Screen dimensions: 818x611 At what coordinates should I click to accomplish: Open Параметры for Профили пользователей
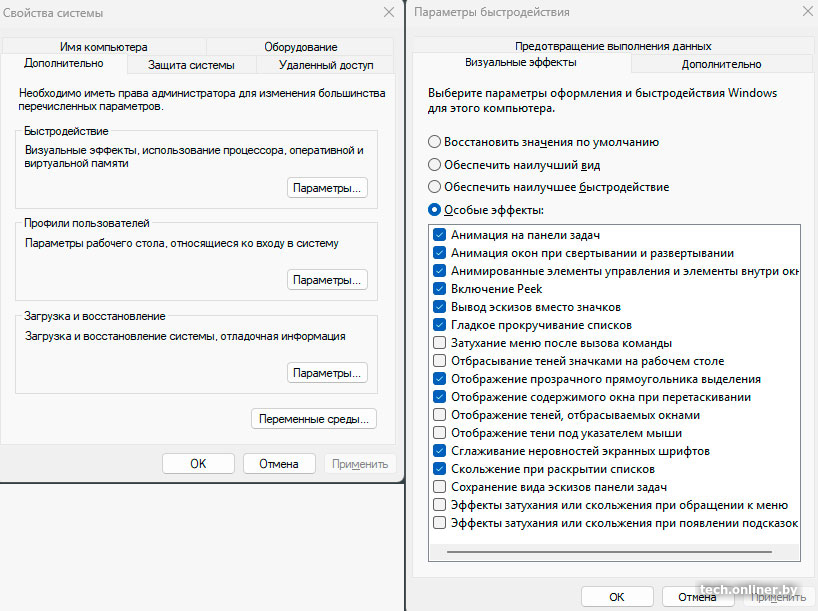327,280
